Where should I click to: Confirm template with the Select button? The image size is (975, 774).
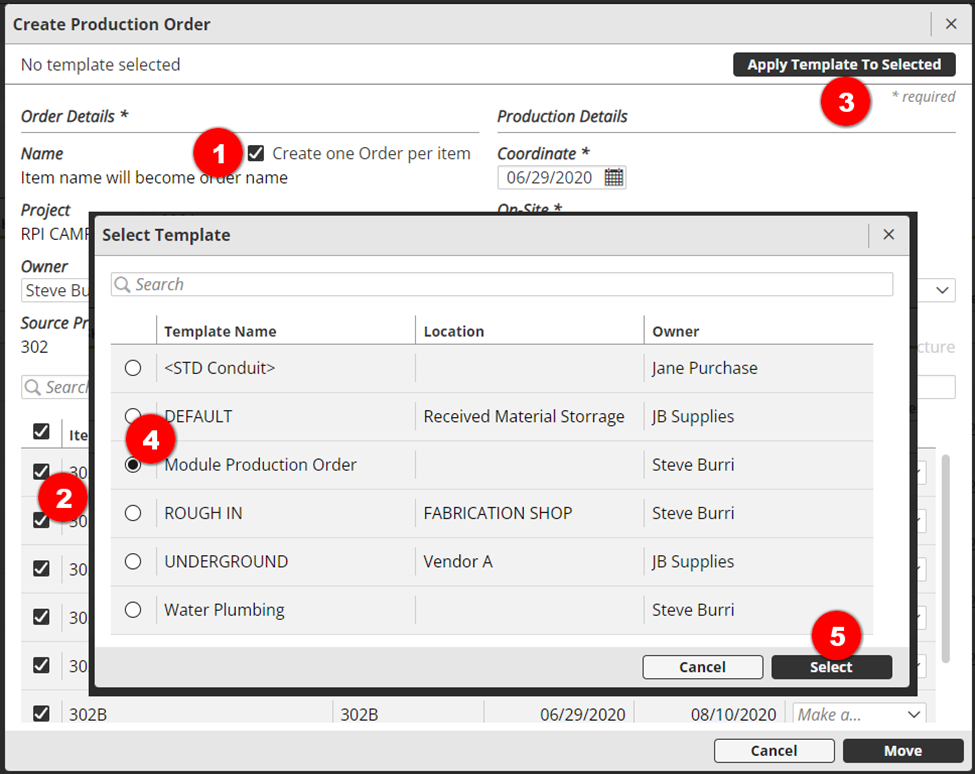point(831,667)
